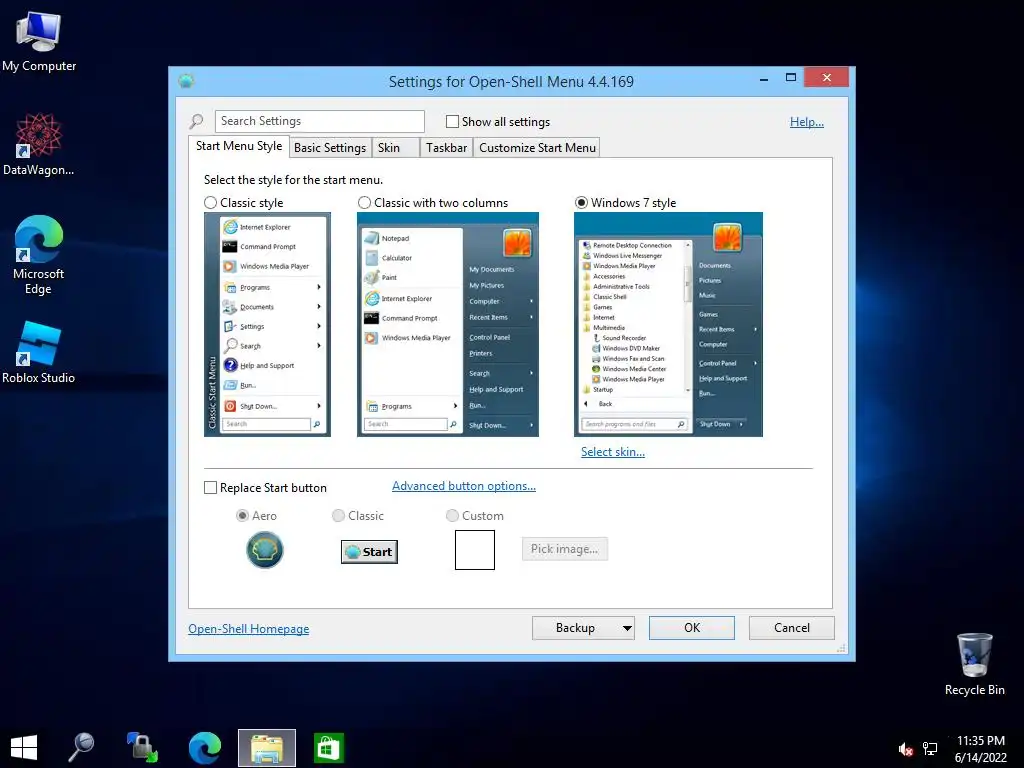Open the DataWagon desktop shortcut

point(39,144)
